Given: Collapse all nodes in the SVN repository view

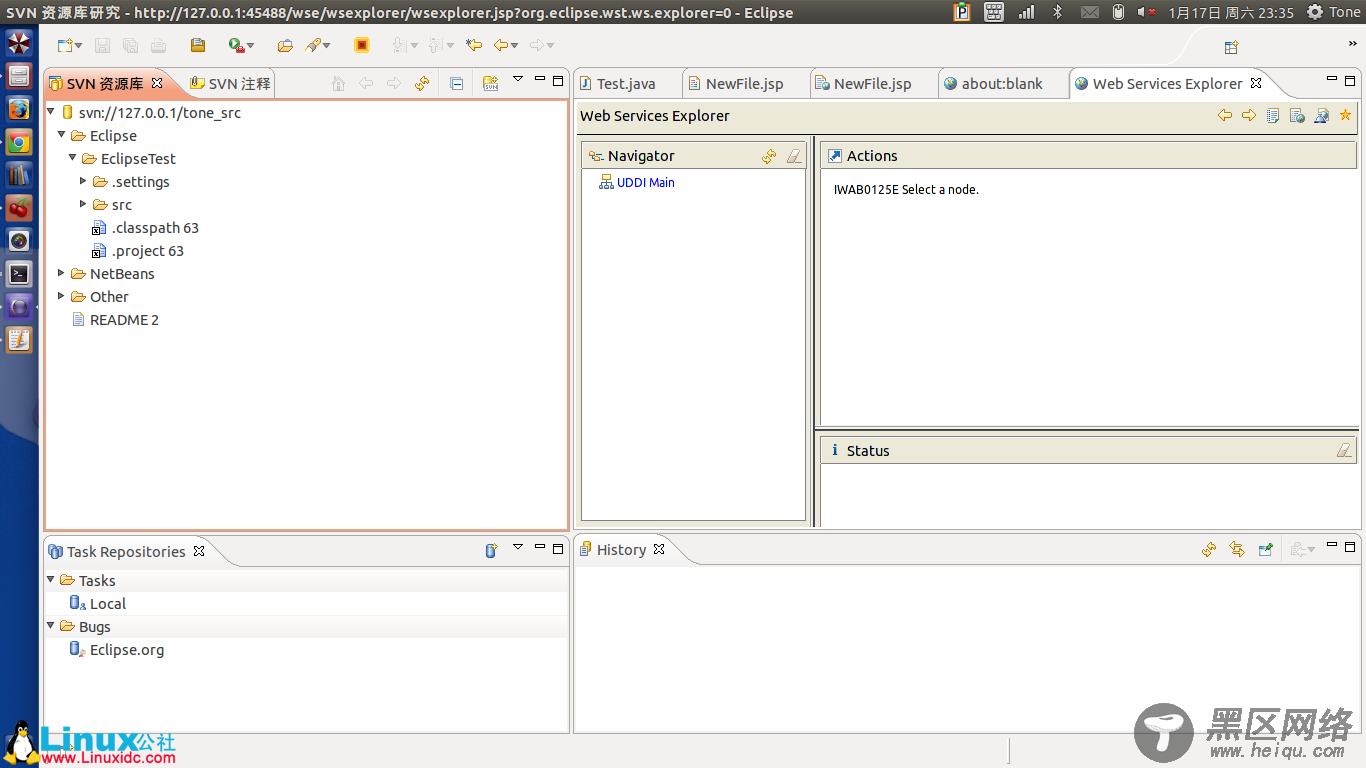Looking at the screenshot, I should [x=457, y=83].
